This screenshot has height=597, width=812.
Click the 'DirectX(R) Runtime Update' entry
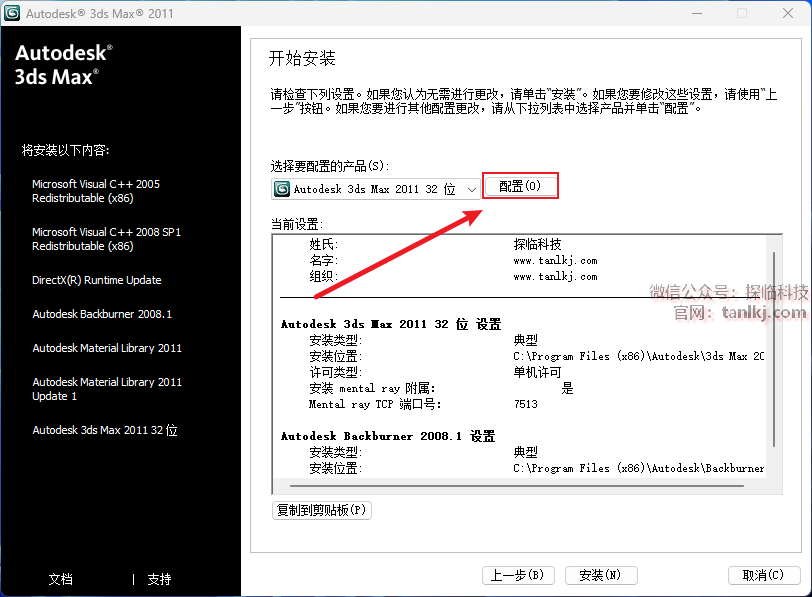pos(96,280)
